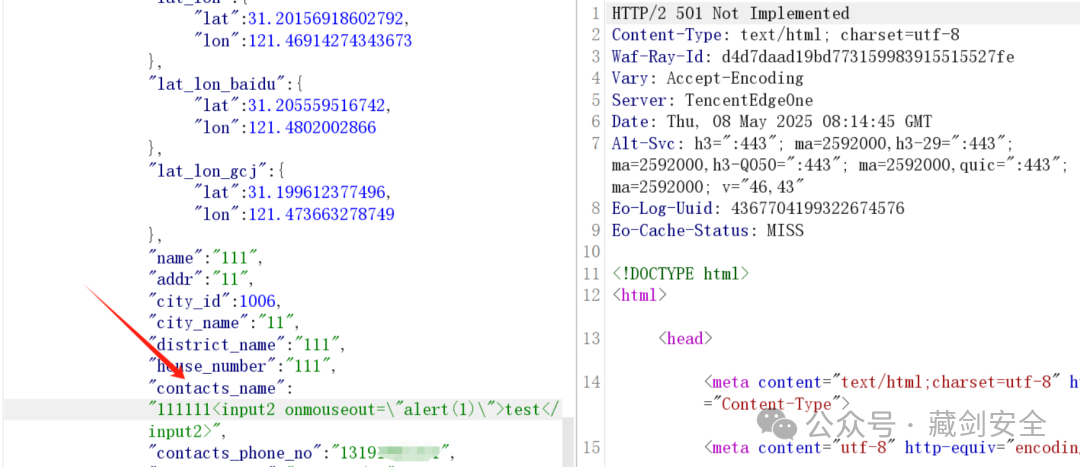This screenshot has height=467, width=1080.
Task: Select the "addr":"11" line
Action: click(x=202, y=280)
